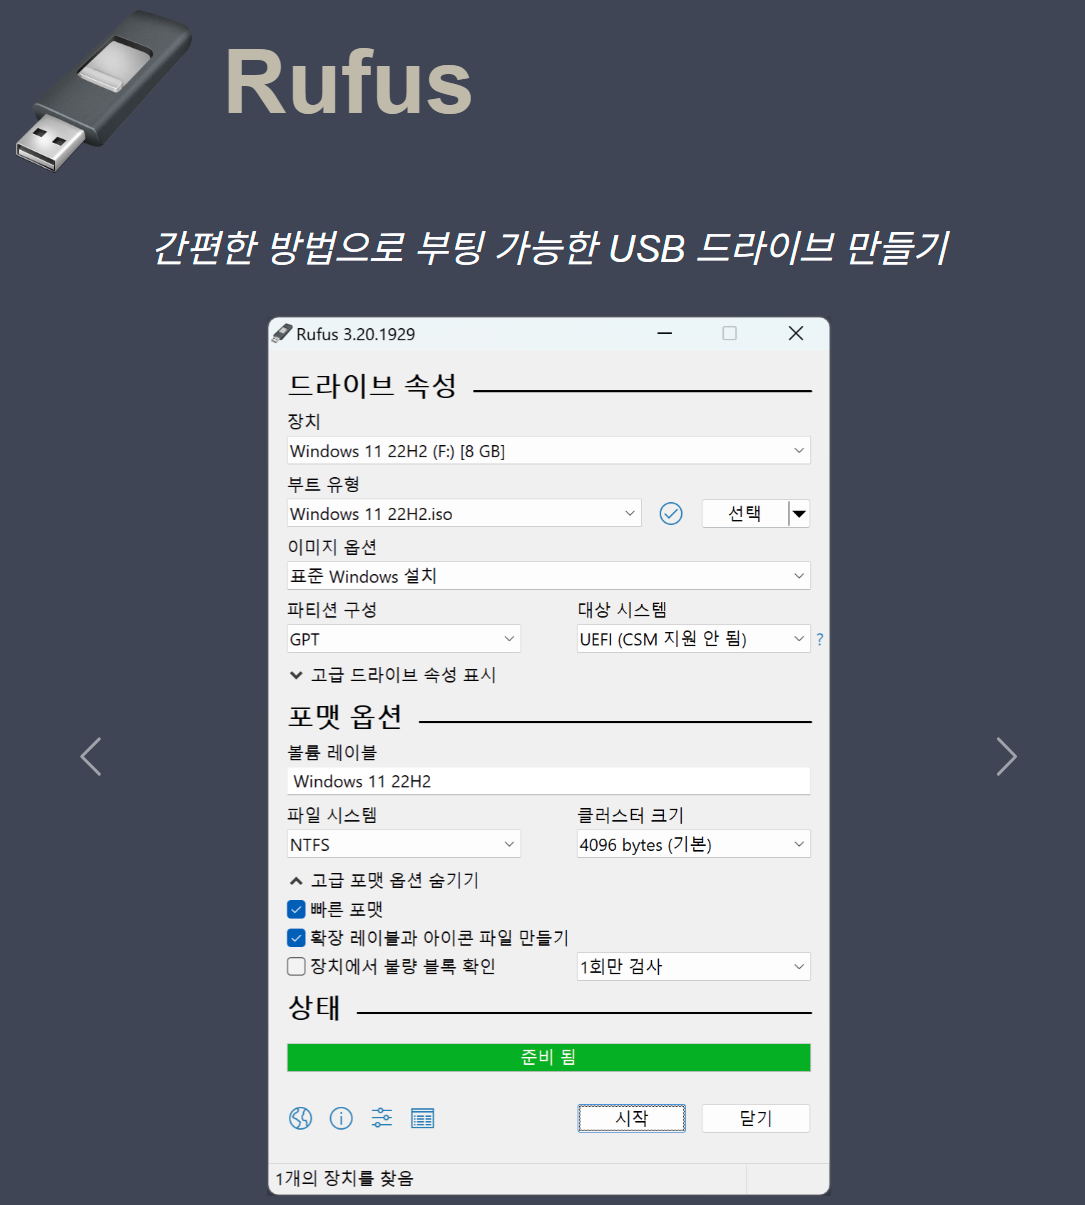Open the settings sliders icon
The width and height of the screenshot is (1085, 1205).
382,1118
